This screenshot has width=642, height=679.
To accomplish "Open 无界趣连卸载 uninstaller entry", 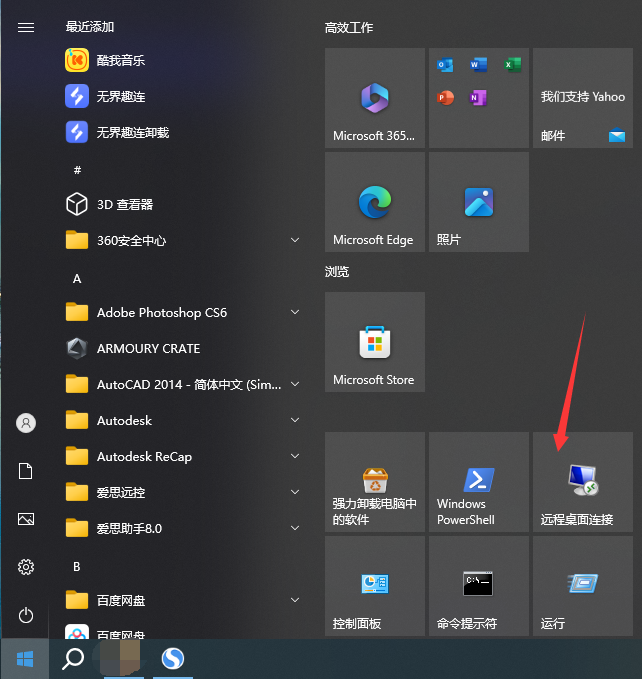I will (182, 132).
